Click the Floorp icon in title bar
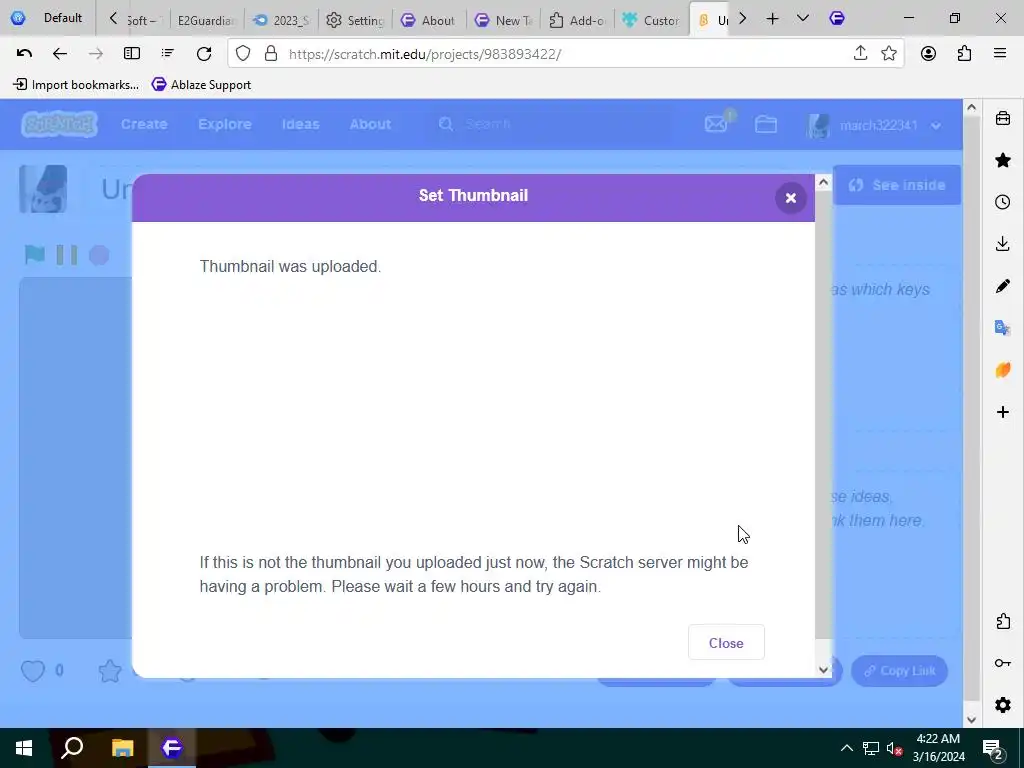 point(837,19)
